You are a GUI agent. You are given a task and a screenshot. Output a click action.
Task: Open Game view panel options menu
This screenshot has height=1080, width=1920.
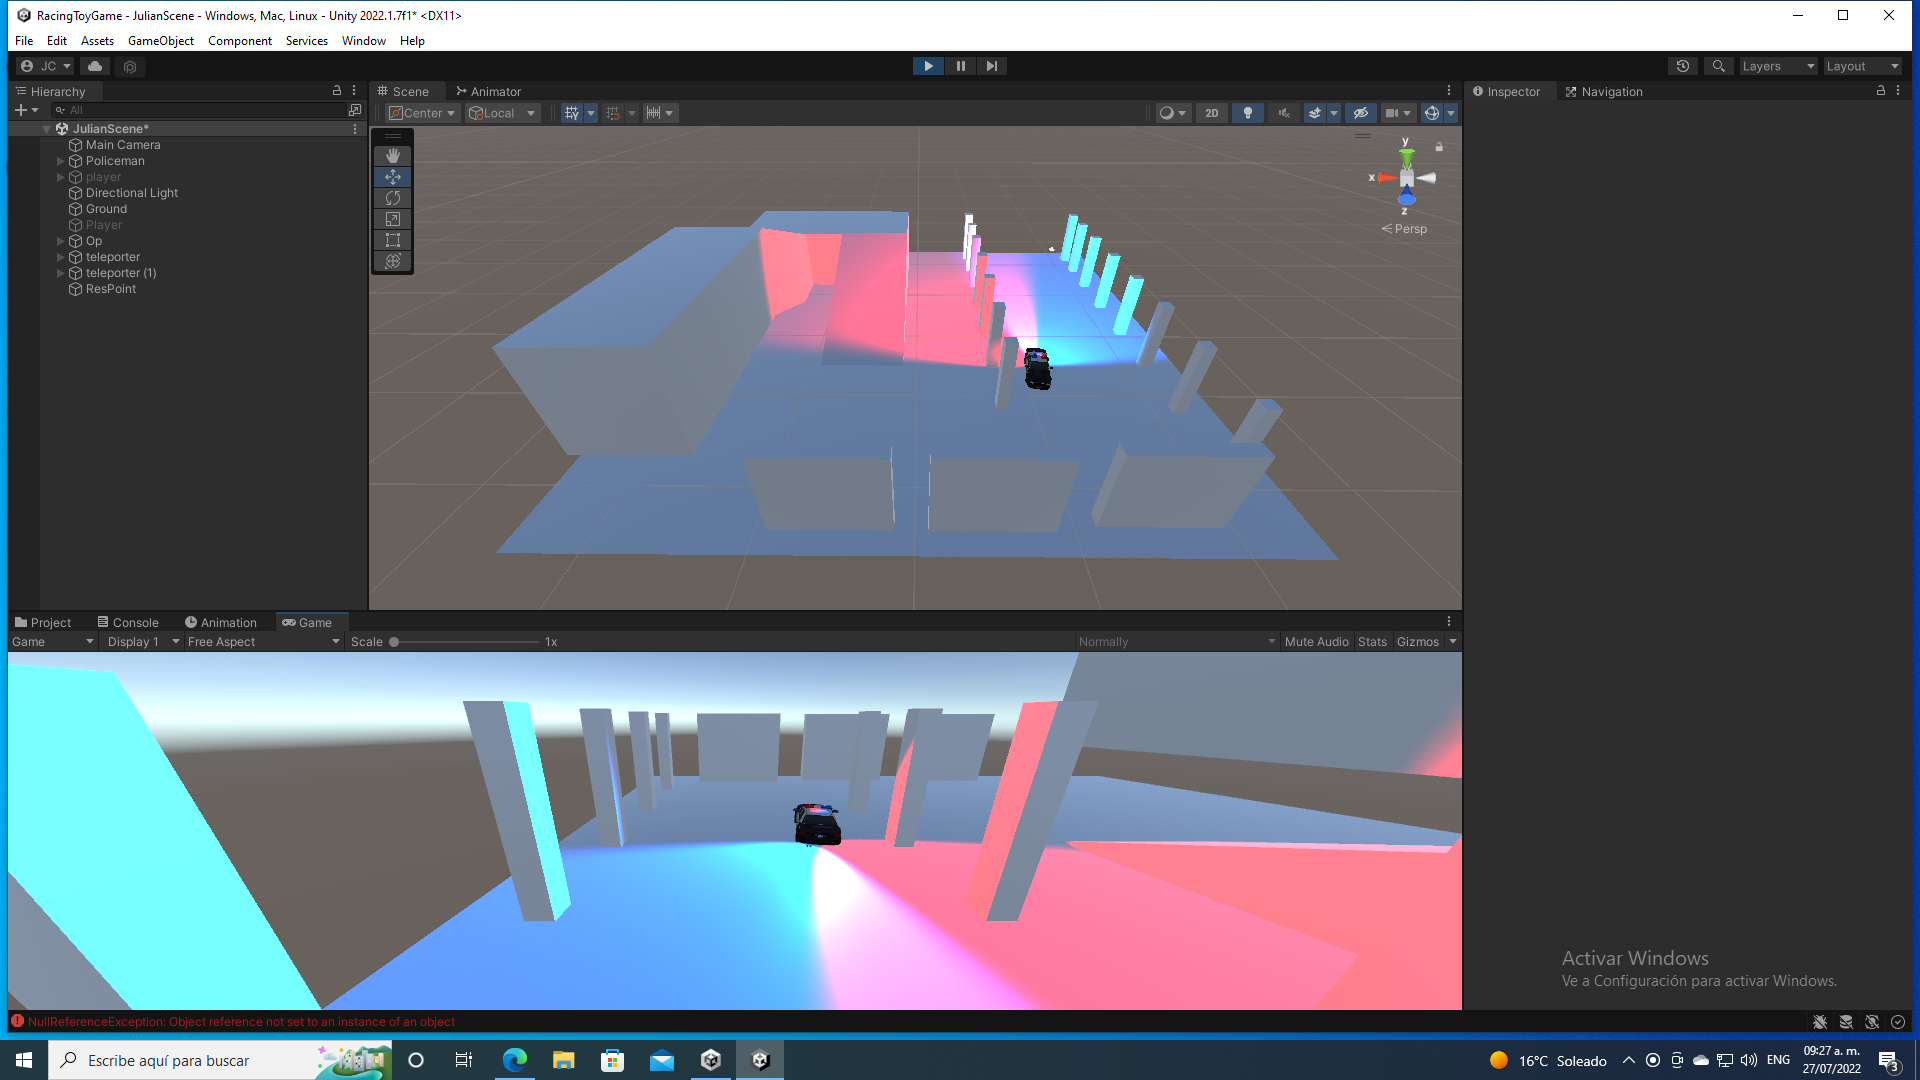[x=1449, y=621]
